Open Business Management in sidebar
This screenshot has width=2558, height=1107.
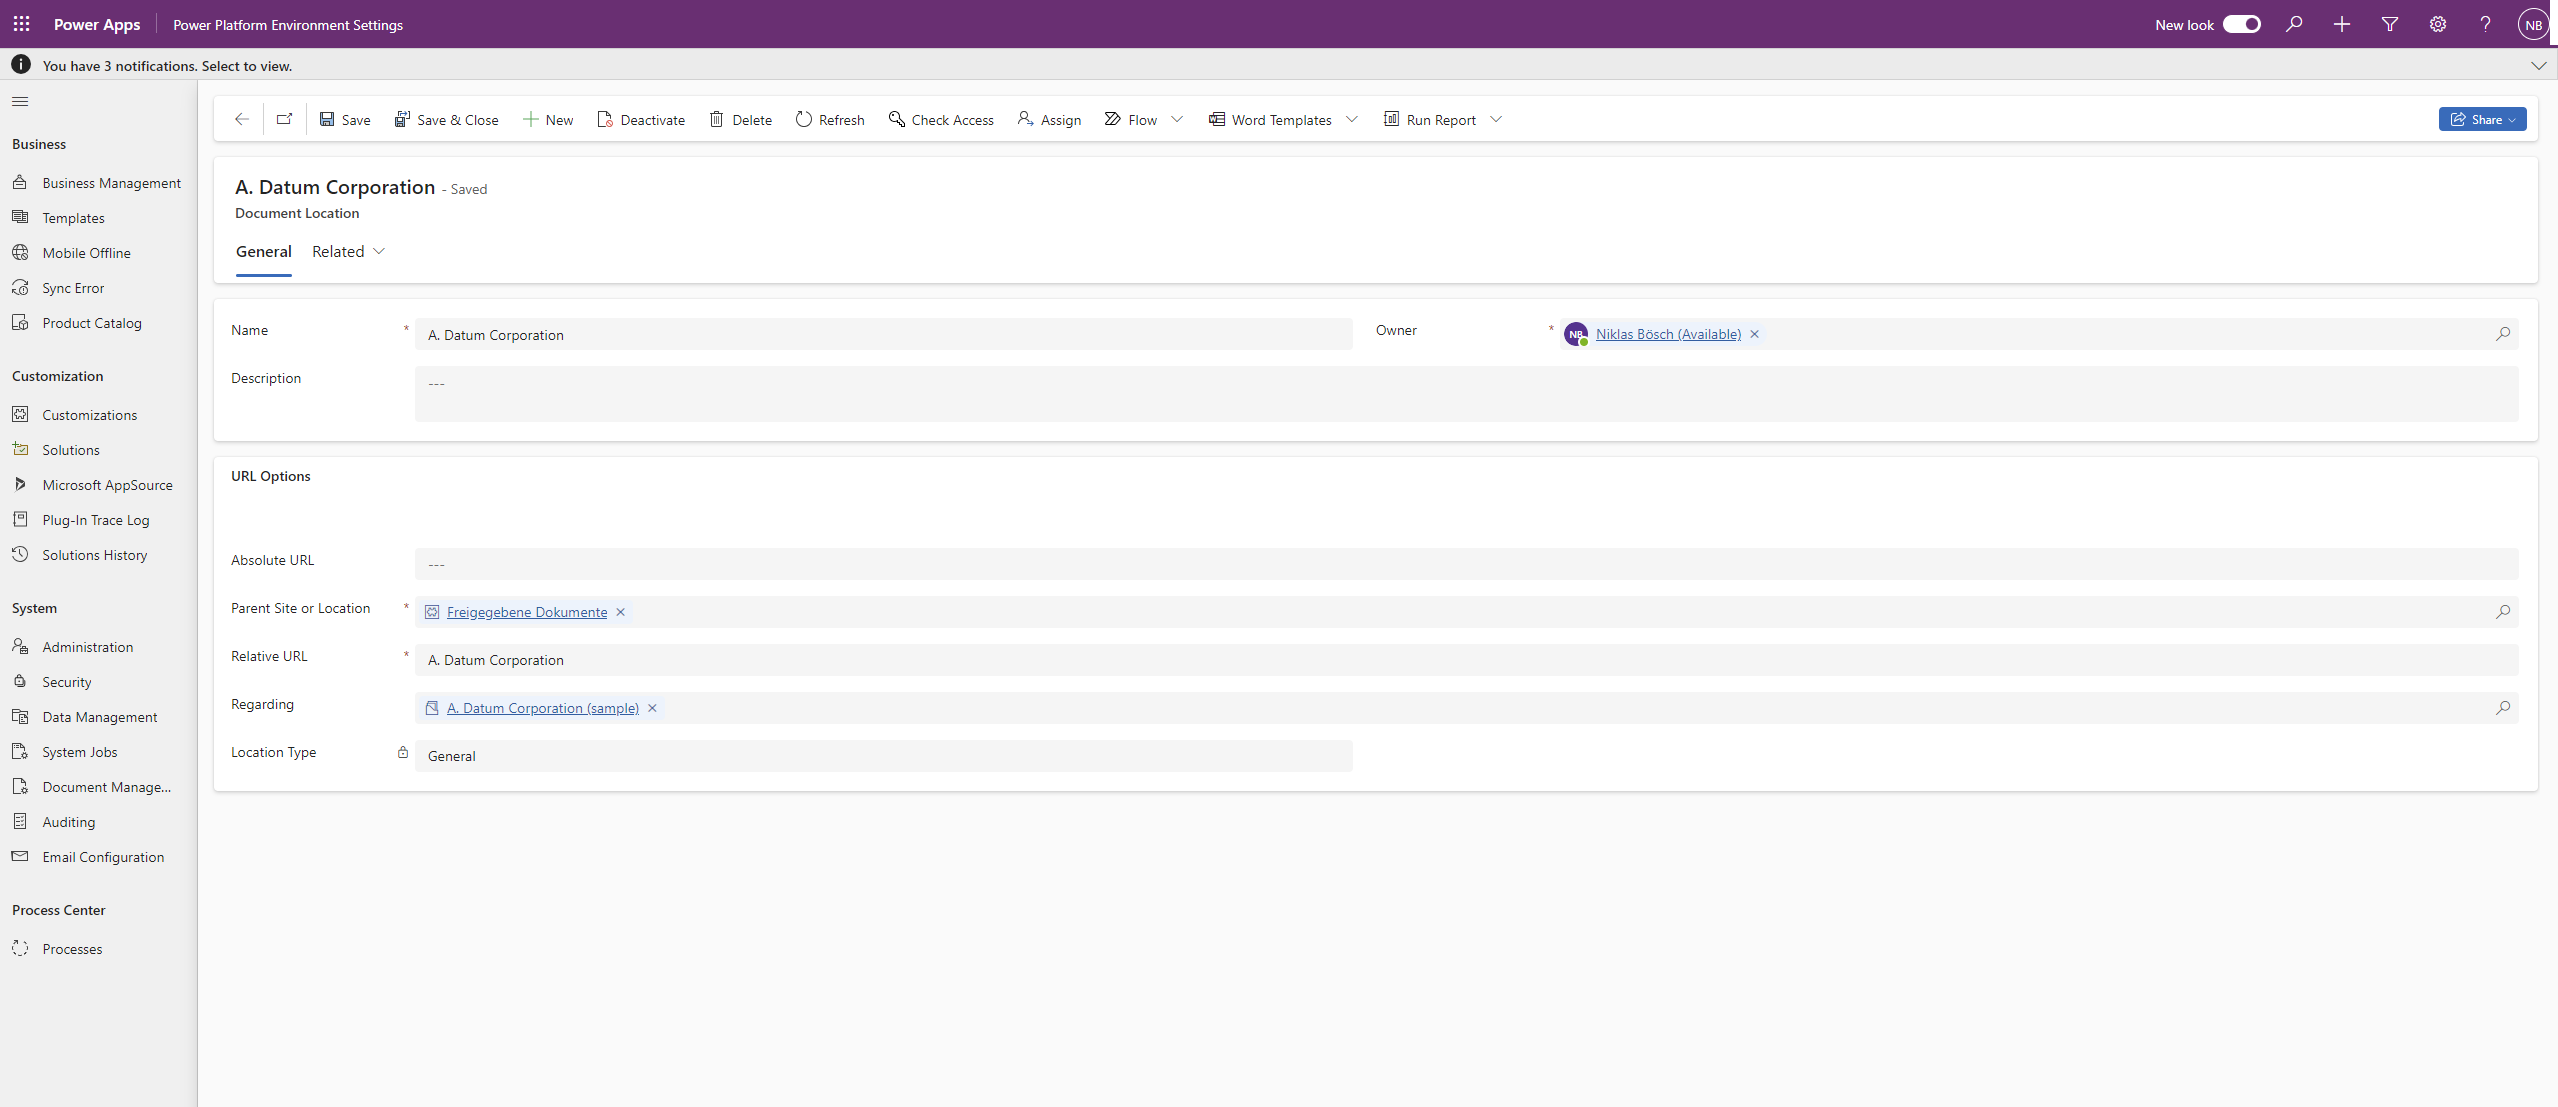(98, 183)
